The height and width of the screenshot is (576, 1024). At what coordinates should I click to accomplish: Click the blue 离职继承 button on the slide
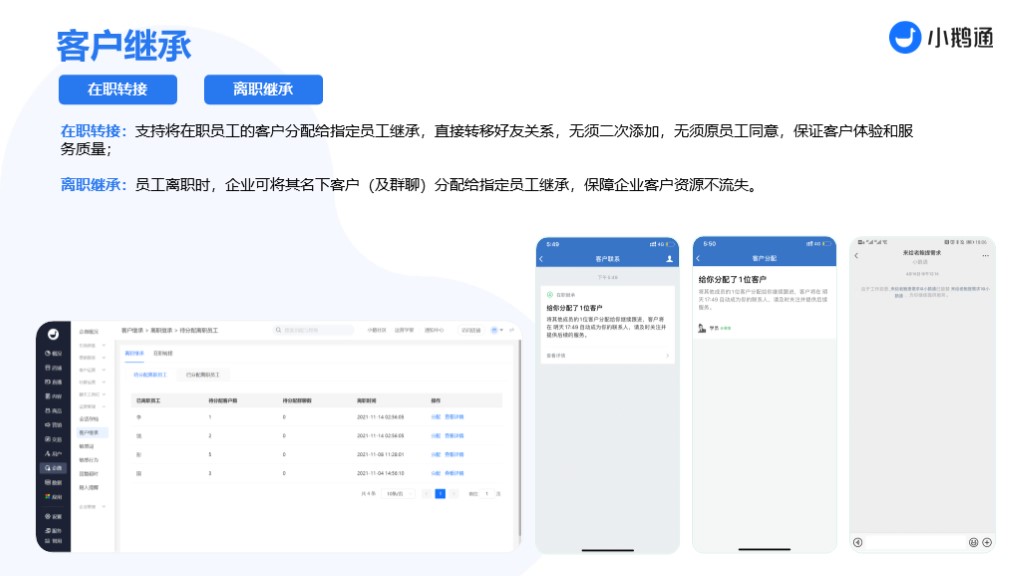263,89
